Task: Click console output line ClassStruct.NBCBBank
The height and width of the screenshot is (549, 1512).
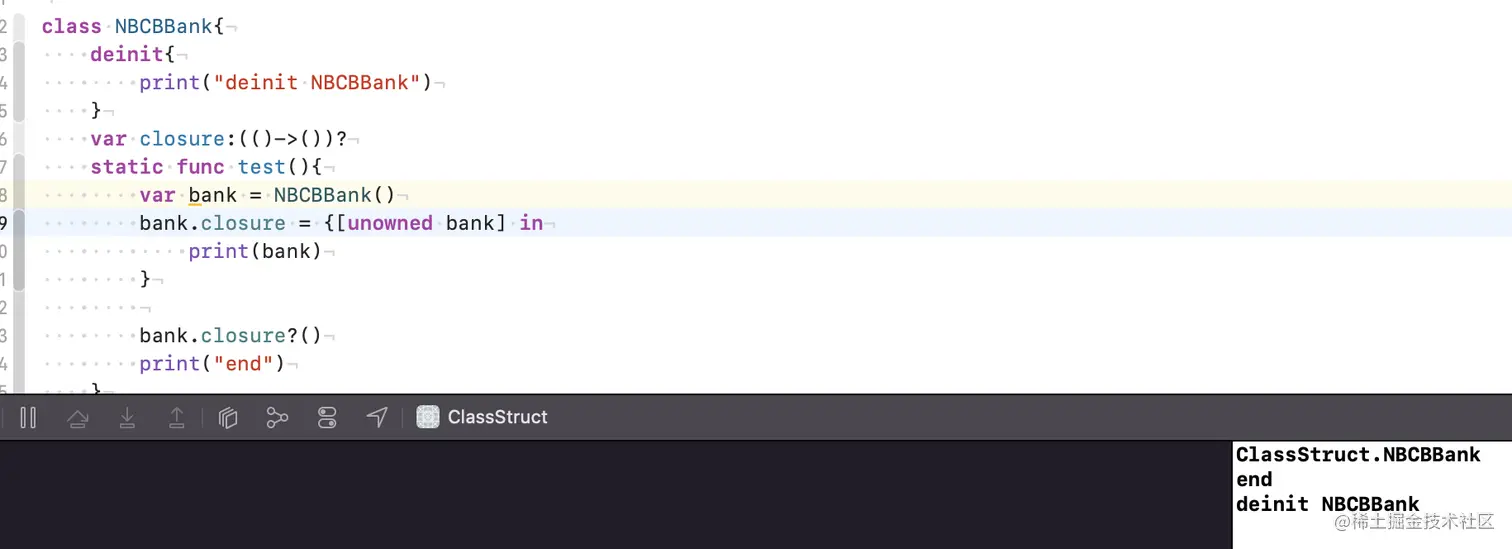Action: coord(1358,454)
